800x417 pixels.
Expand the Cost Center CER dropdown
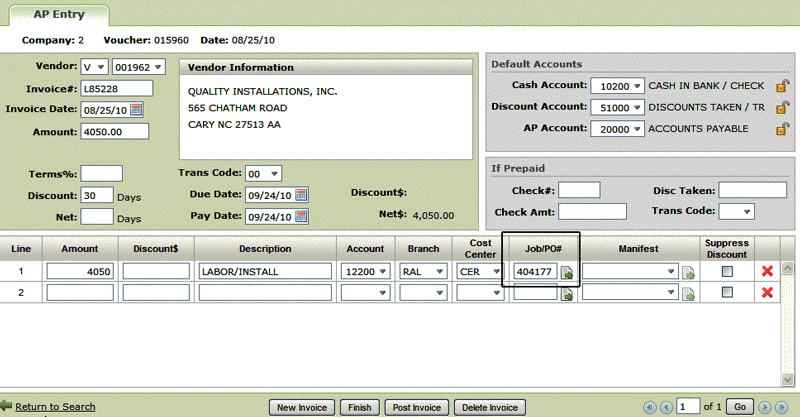click(496, 271)
